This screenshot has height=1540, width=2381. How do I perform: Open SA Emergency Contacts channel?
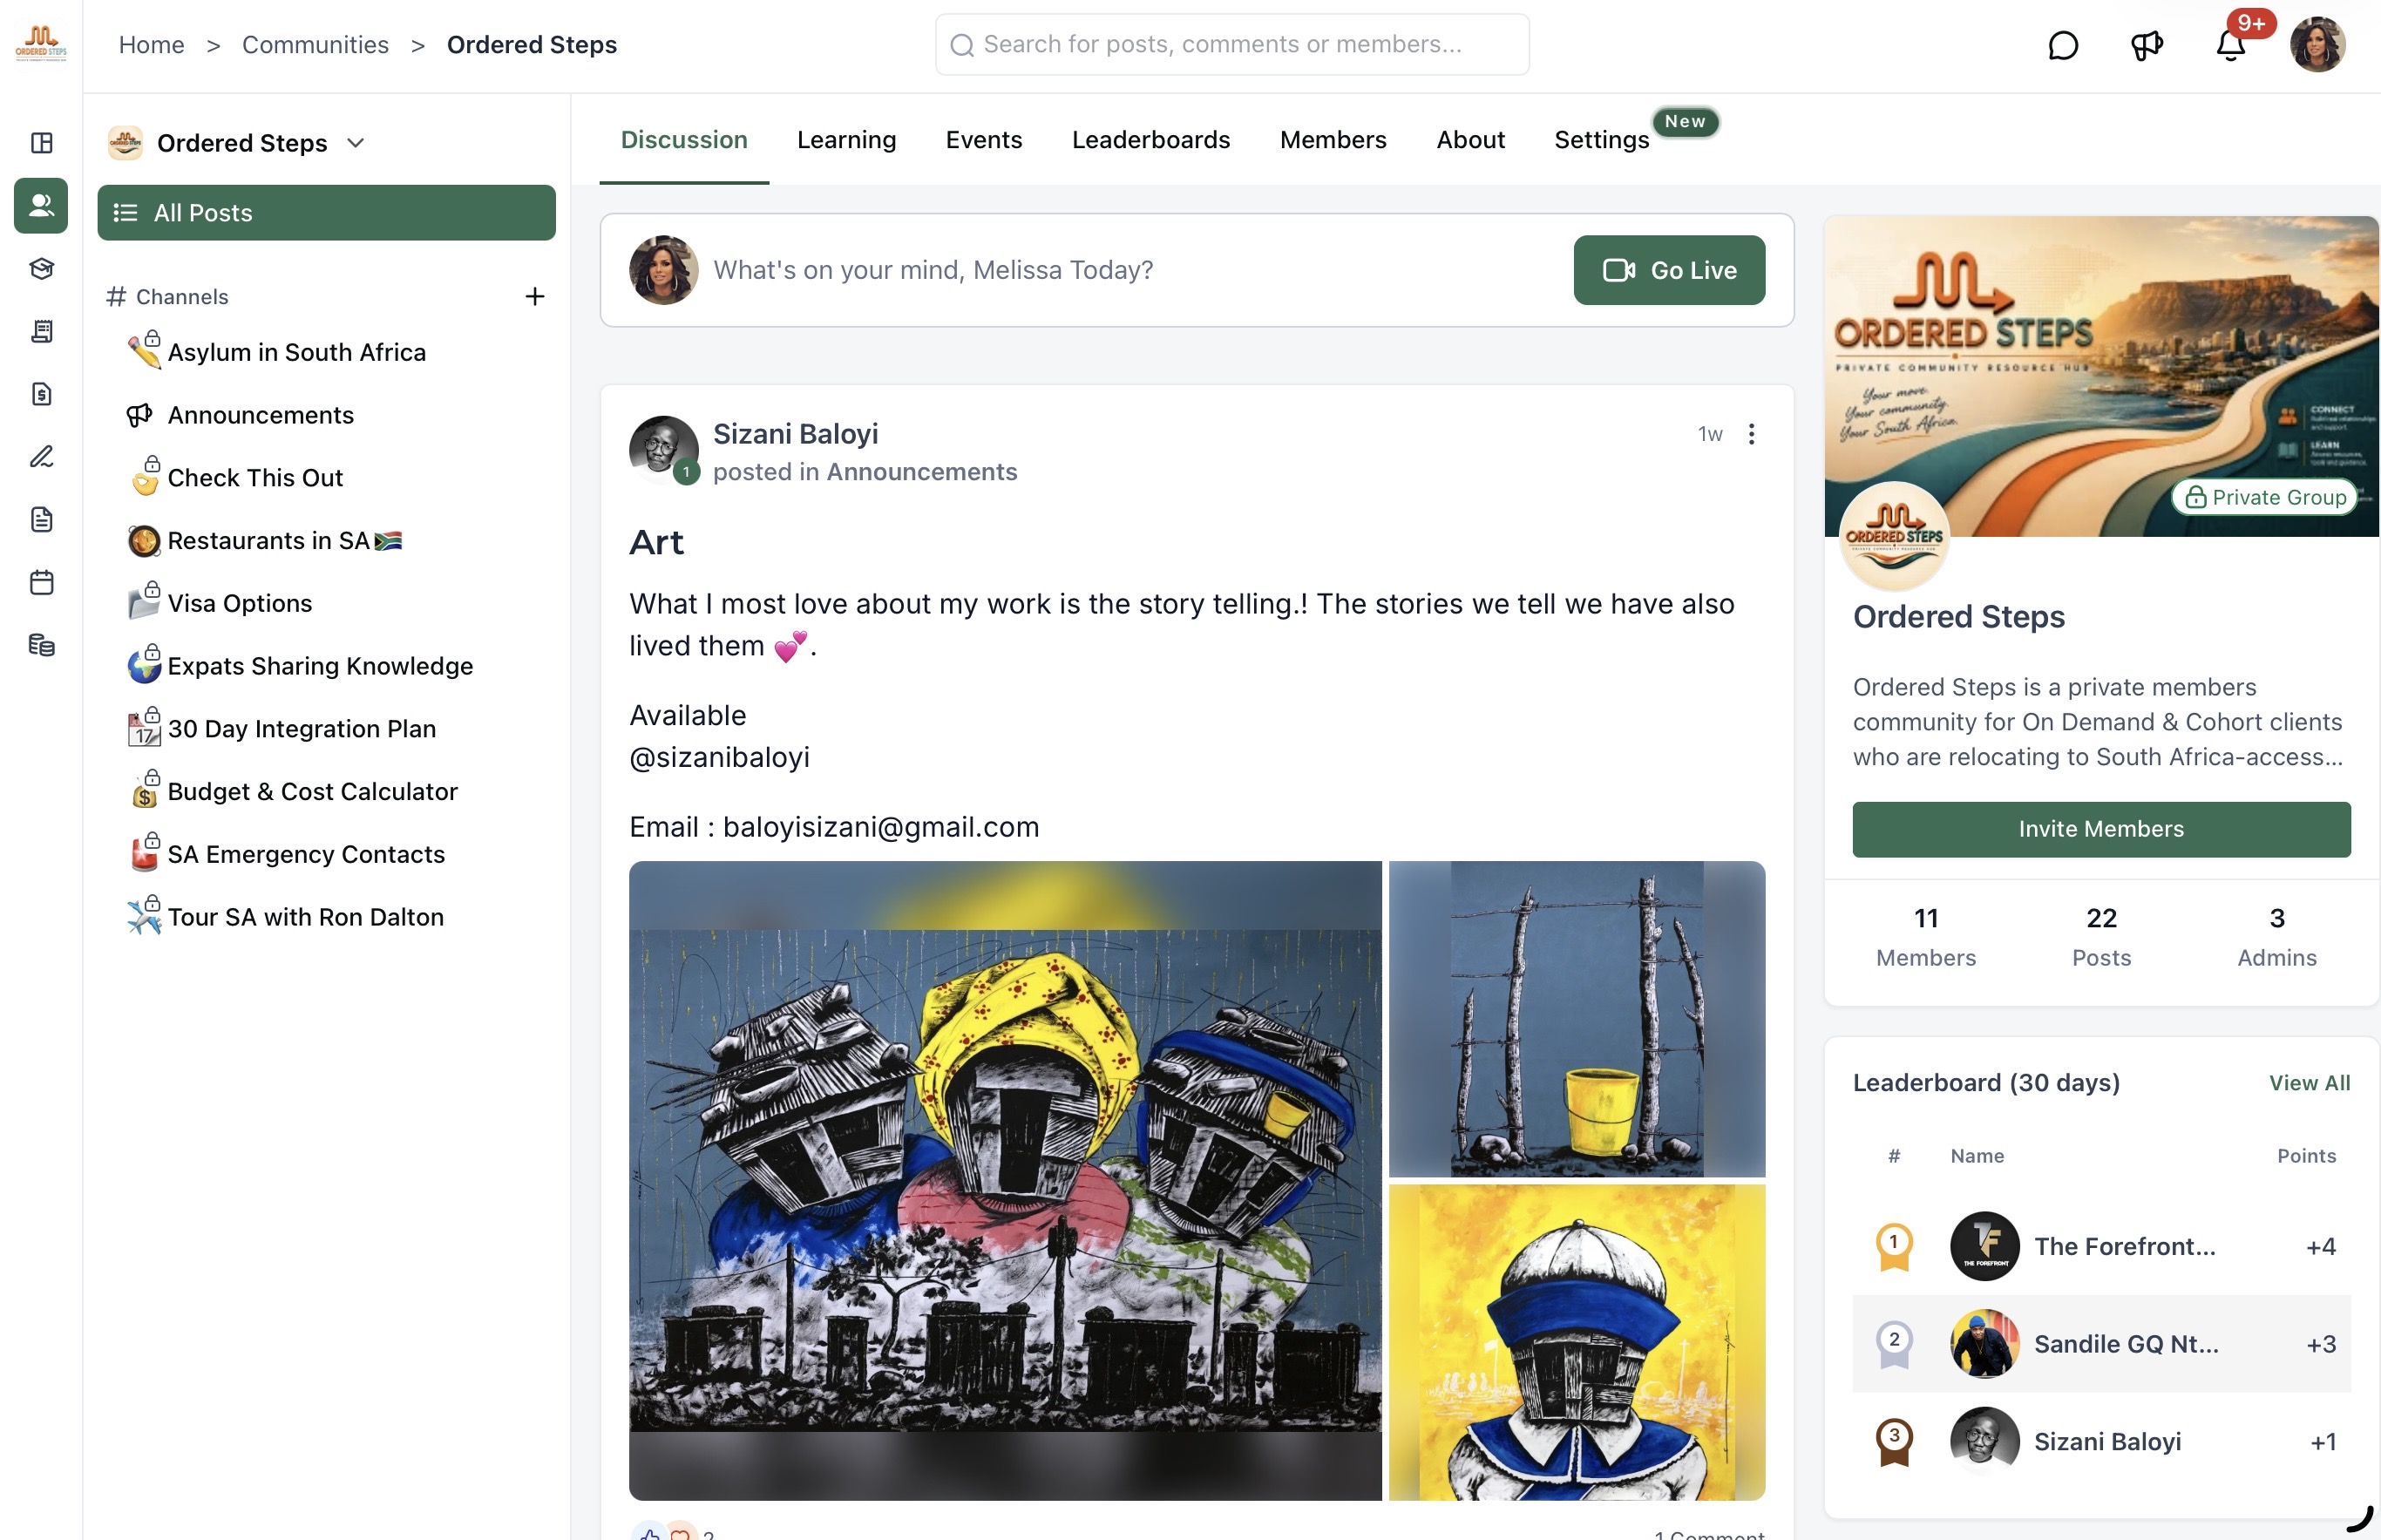click(x=306, y=855)
